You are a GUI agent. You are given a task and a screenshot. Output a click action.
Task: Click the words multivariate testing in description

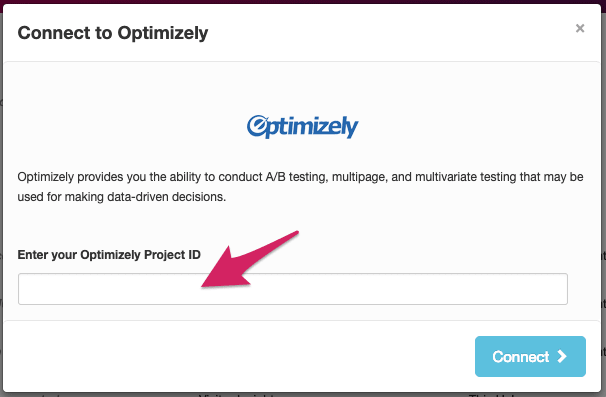(465, 177)
